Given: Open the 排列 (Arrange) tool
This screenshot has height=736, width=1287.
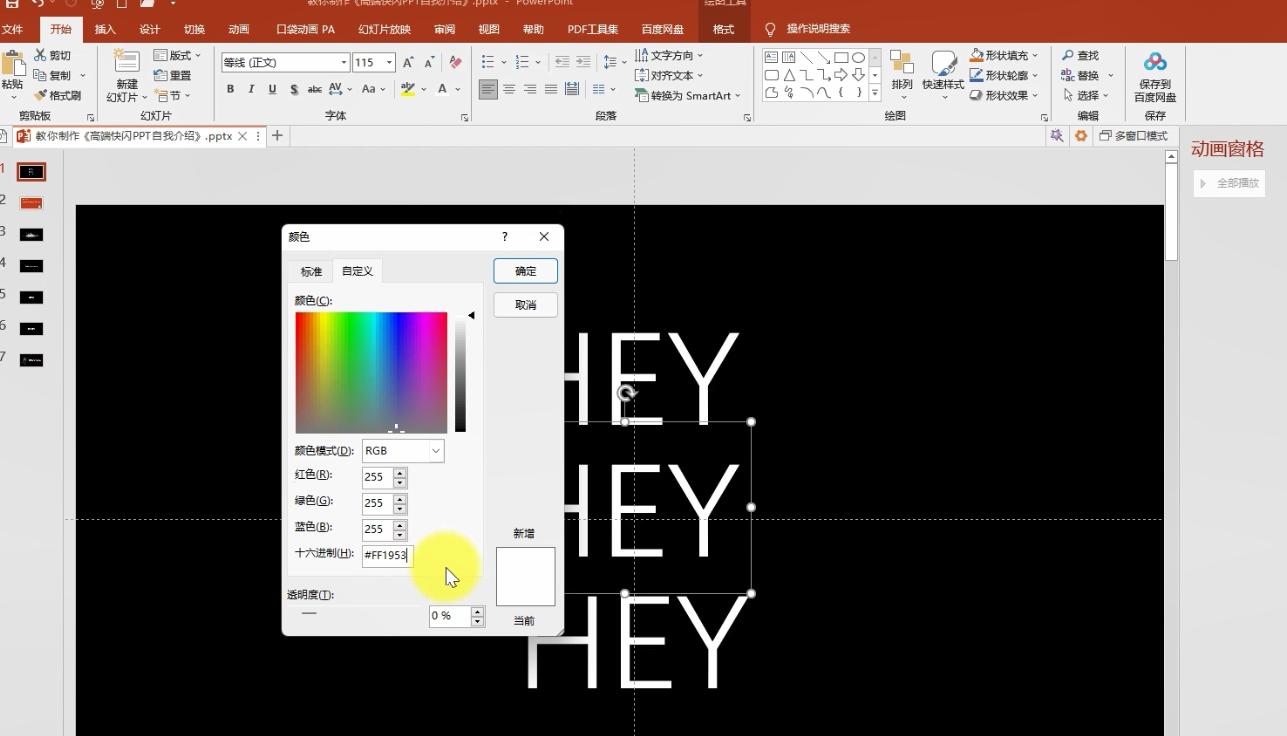Looking at the screenshot, I should (x=901, y=75).
